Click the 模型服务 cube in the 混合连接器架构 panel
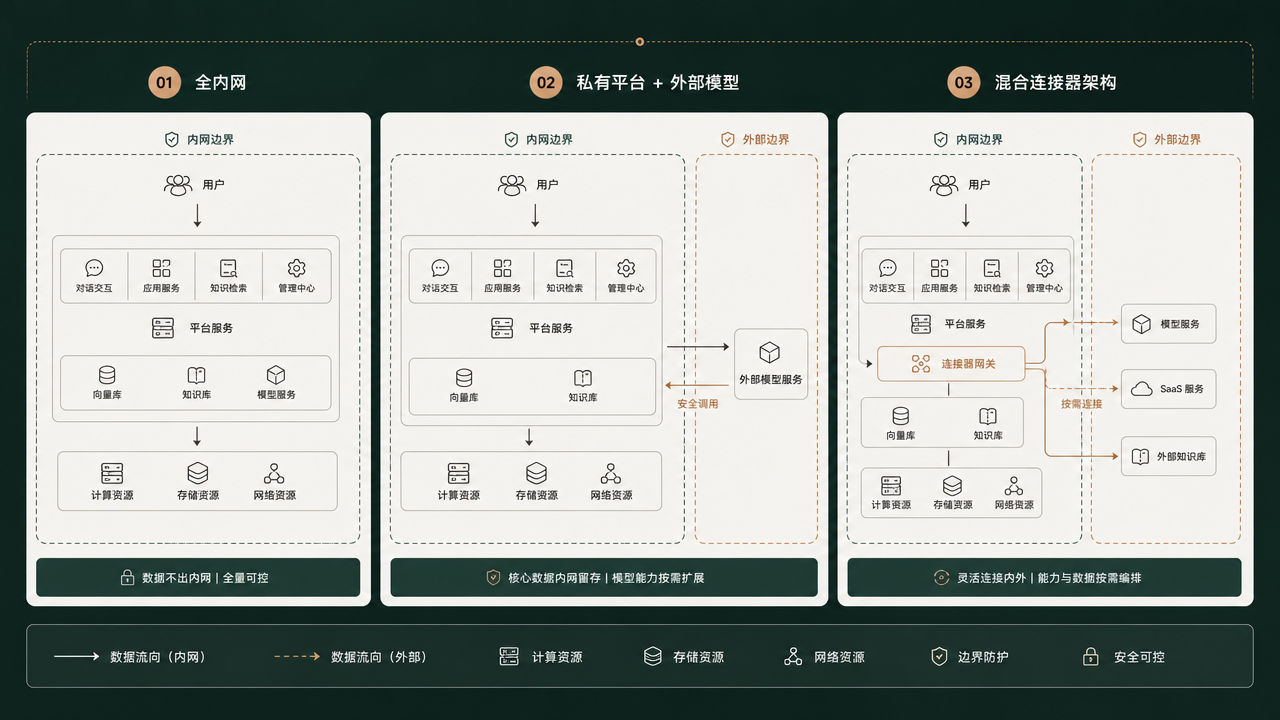Viewport: 1280px width, 720px height. (x=1141, y=324)
